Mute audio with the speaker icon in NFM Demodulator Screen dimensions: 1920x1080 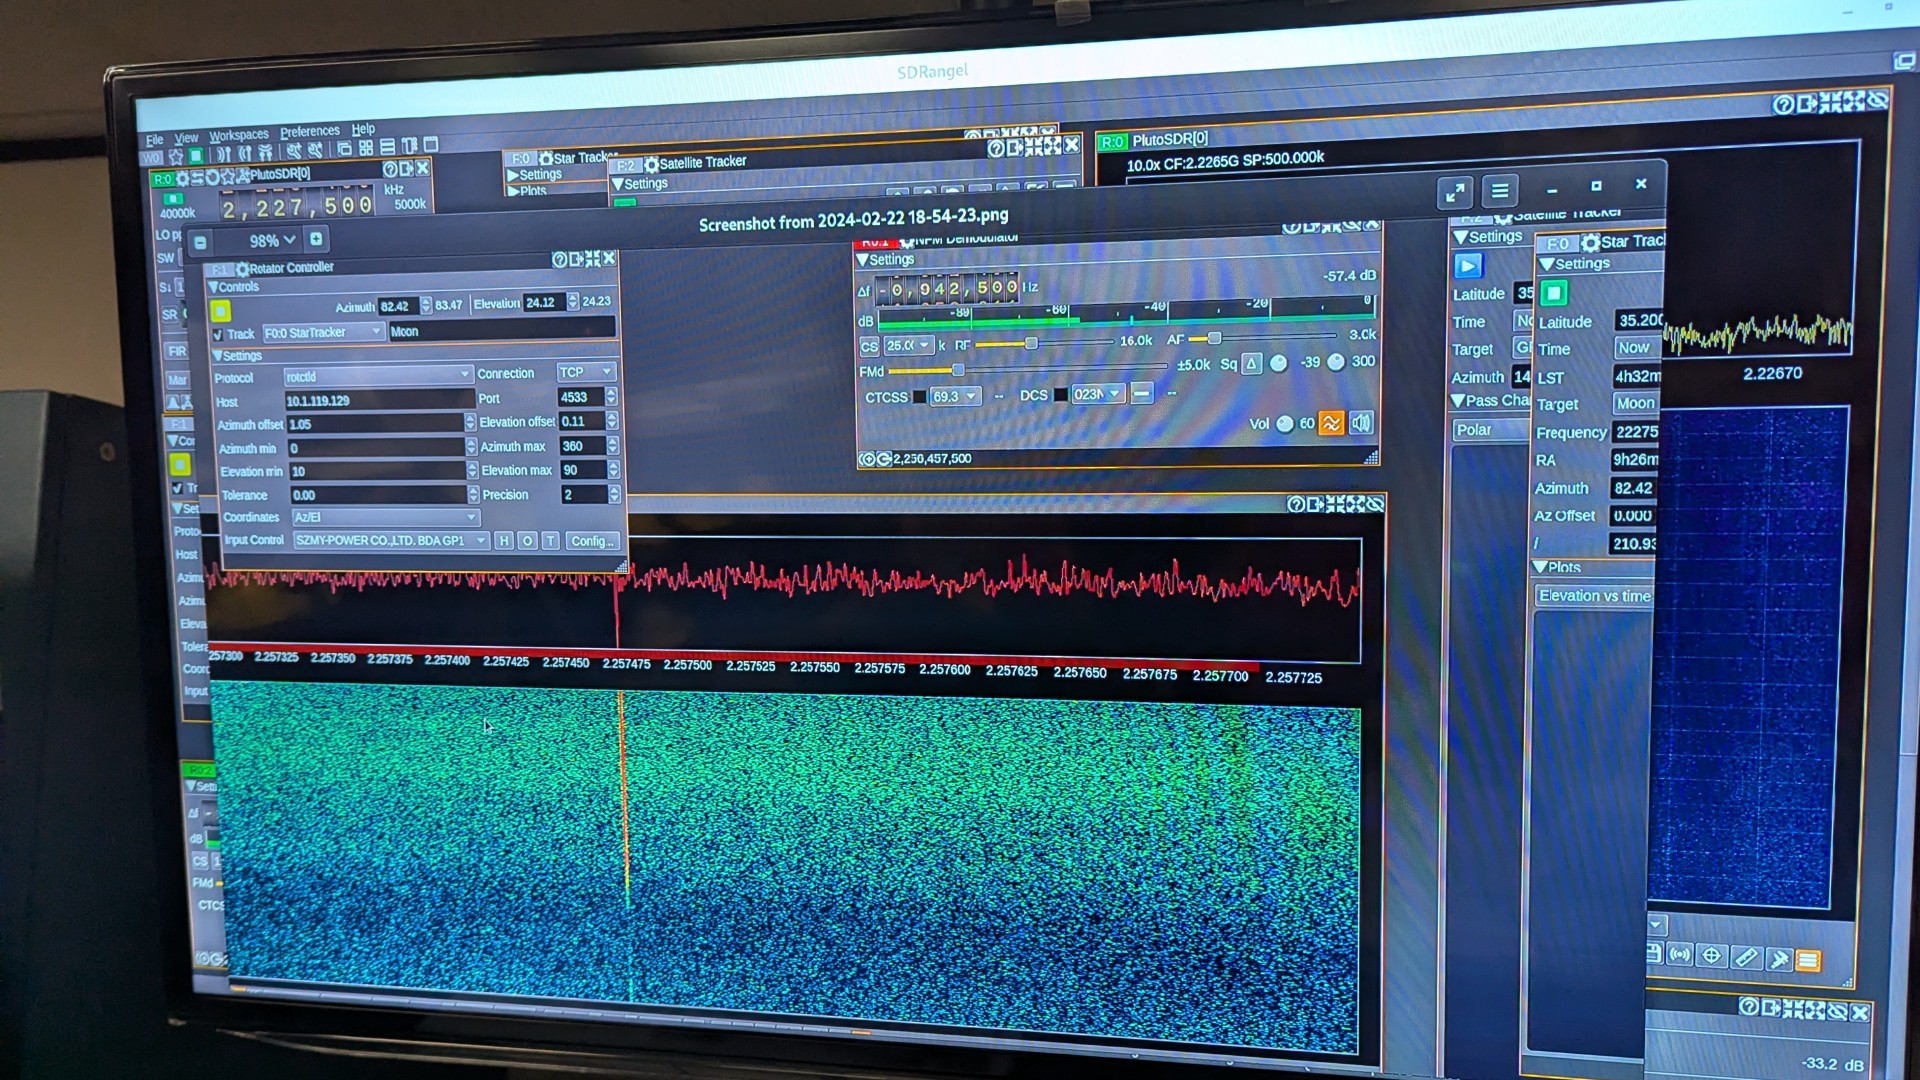[x=1361, y=424]
